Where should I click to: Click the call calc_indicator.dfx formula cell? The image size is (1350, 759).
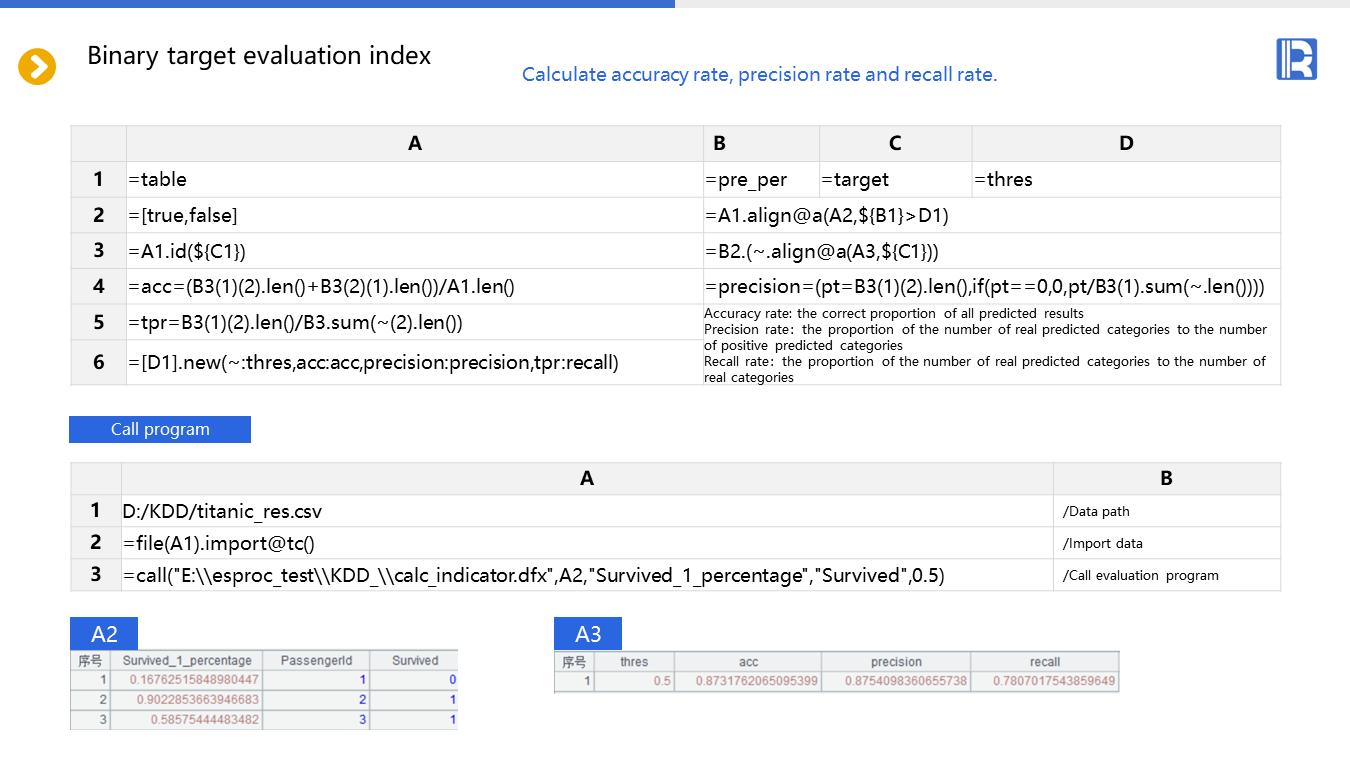tap(586, 575)
